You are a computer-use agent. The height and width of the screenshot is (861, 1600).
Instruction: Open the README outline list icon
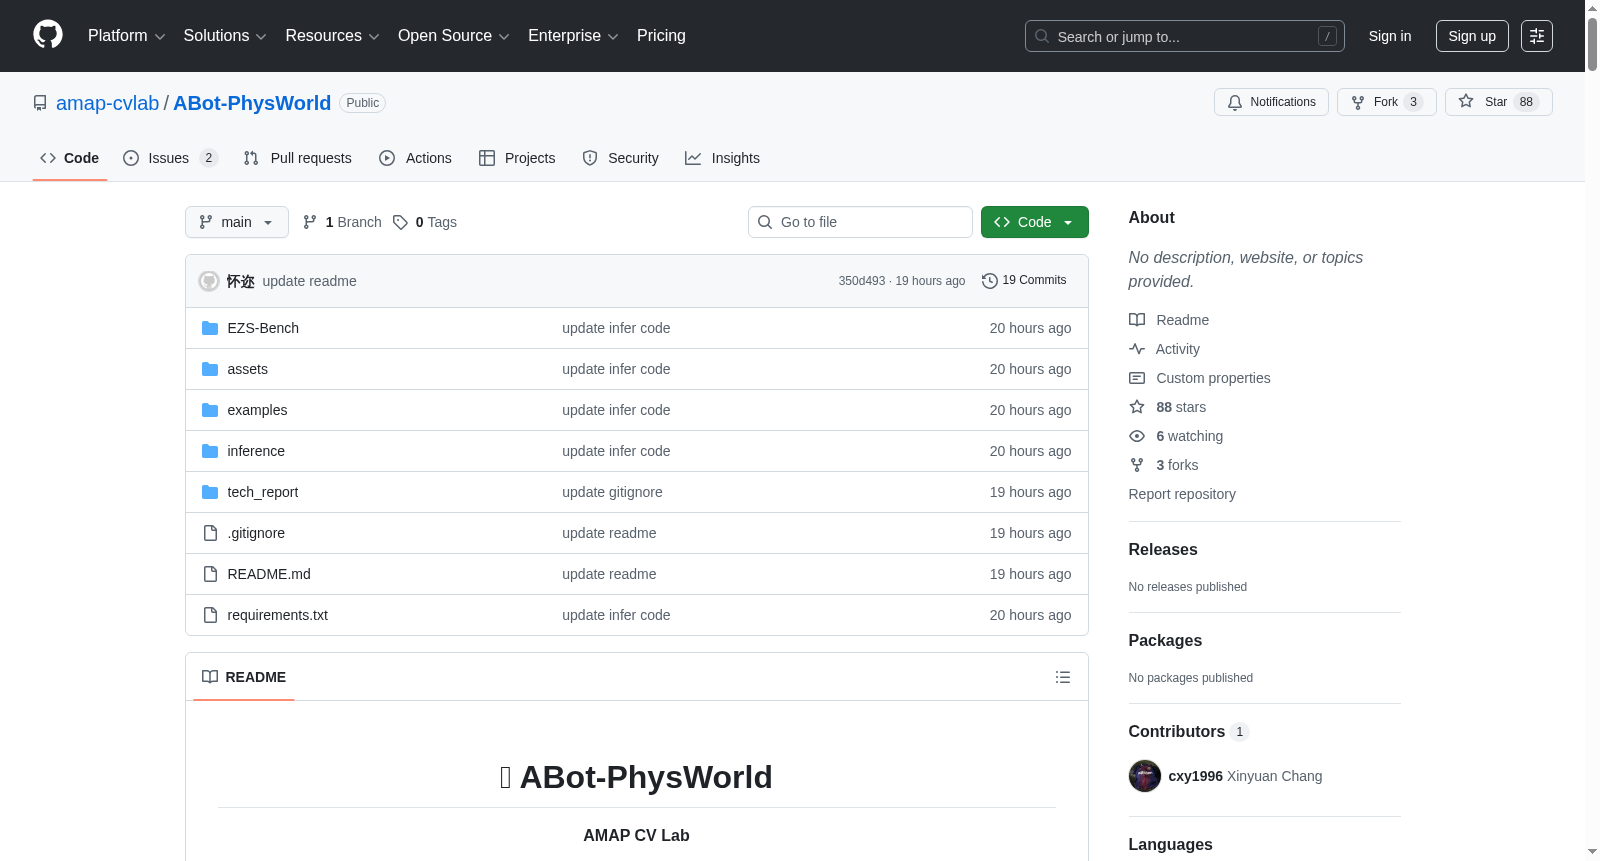1063,677
